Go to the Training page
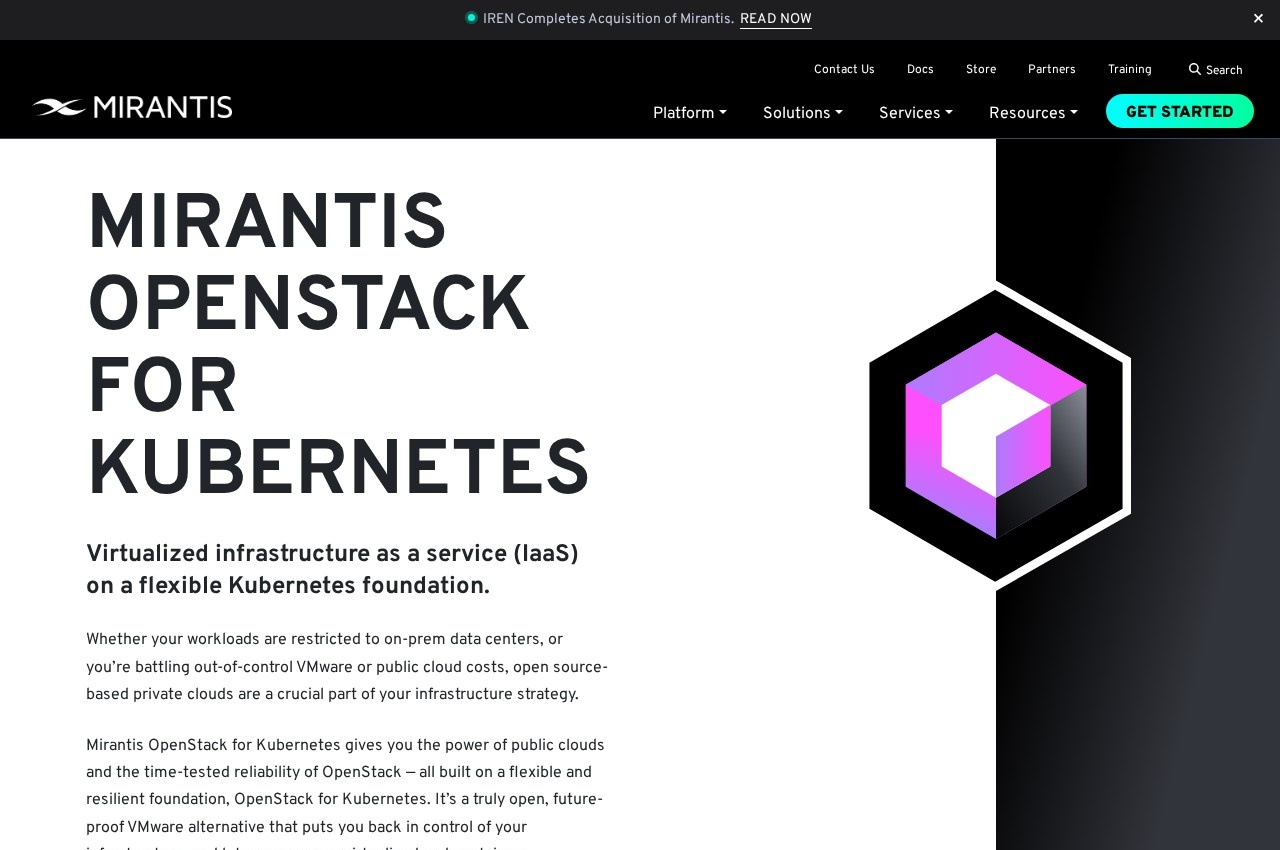1280x850 pixels. [x=1130, y=70]
